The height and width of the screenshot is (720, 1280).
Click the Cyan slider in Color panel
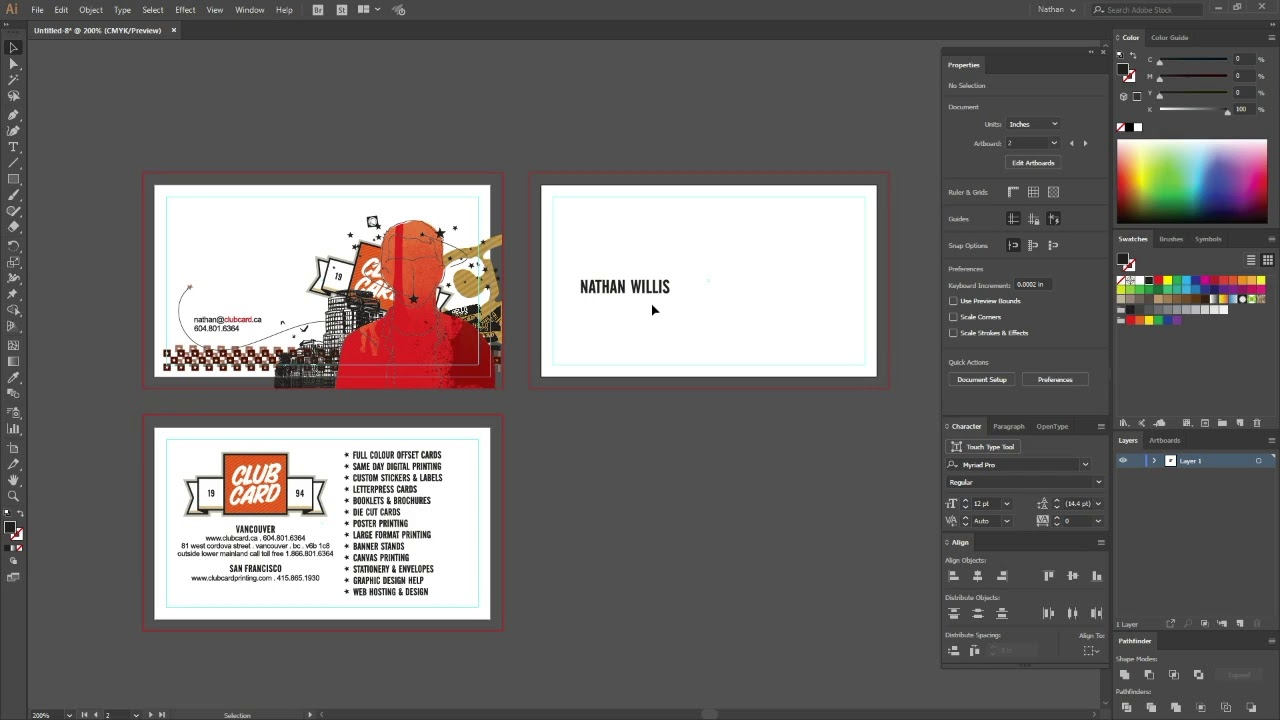pos(1193,61)
